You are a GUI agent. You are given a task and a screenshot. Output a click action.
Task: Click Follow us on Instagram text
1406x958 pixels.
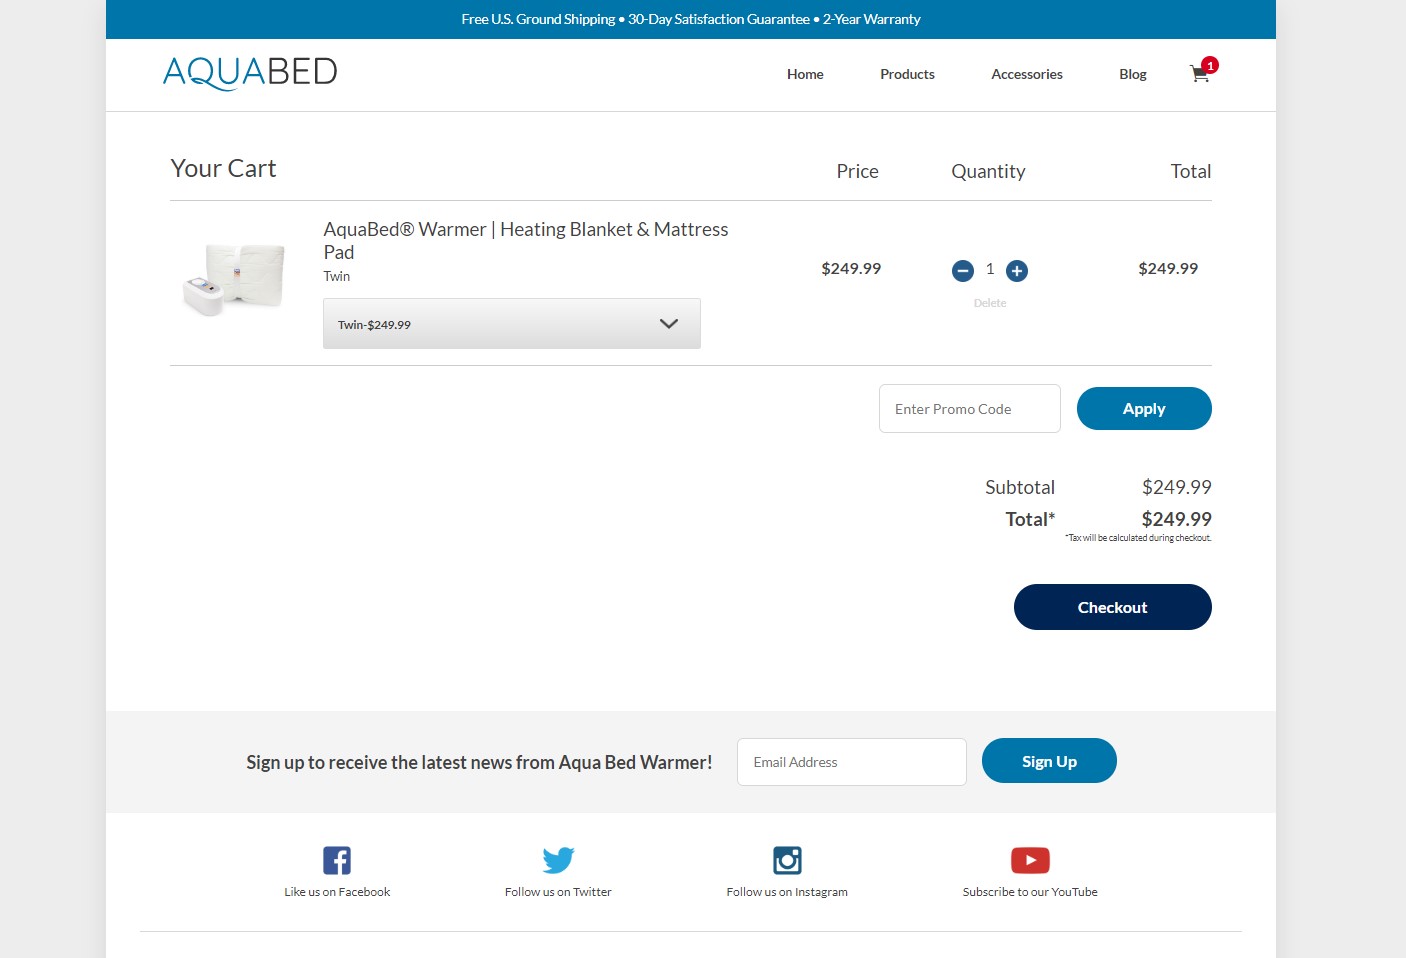(787, 892)
